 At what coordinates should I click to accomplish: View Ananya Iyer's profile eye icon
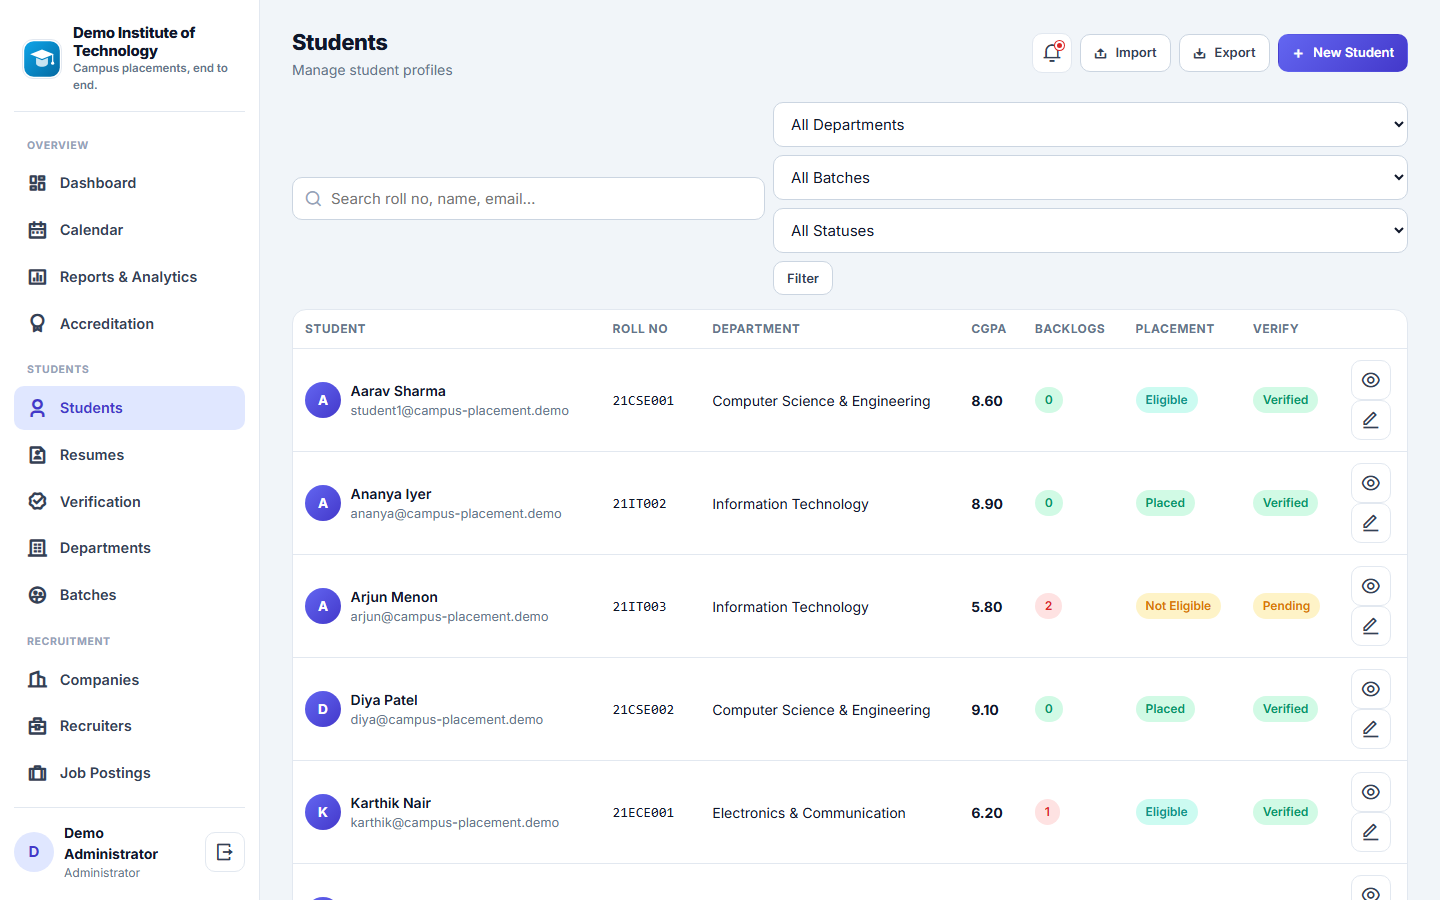1371,483
